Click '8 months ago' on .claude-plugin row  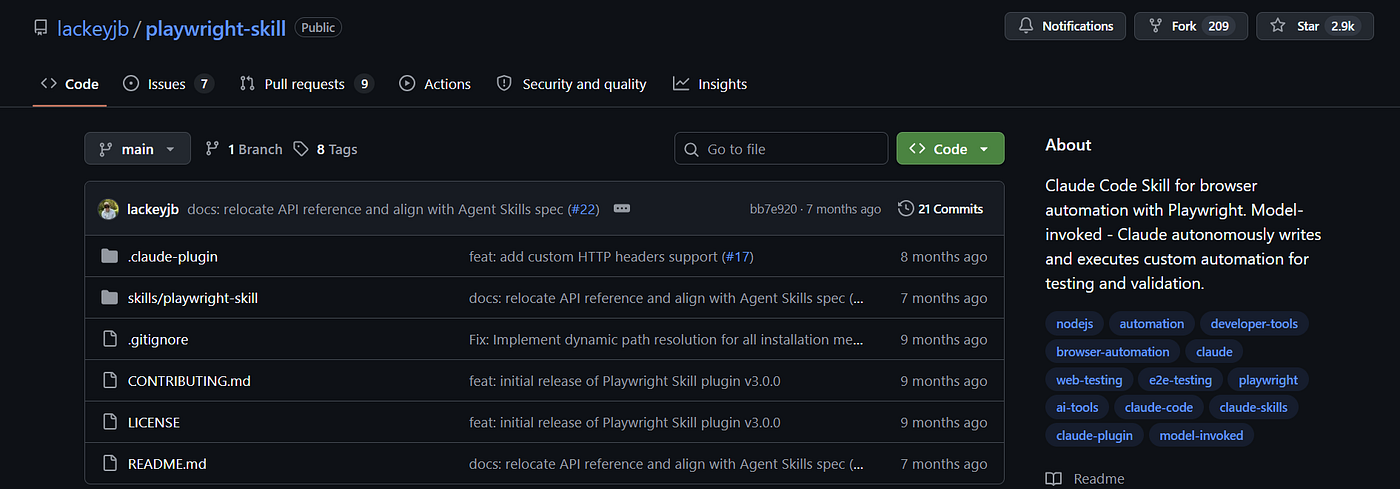(943, 257)
